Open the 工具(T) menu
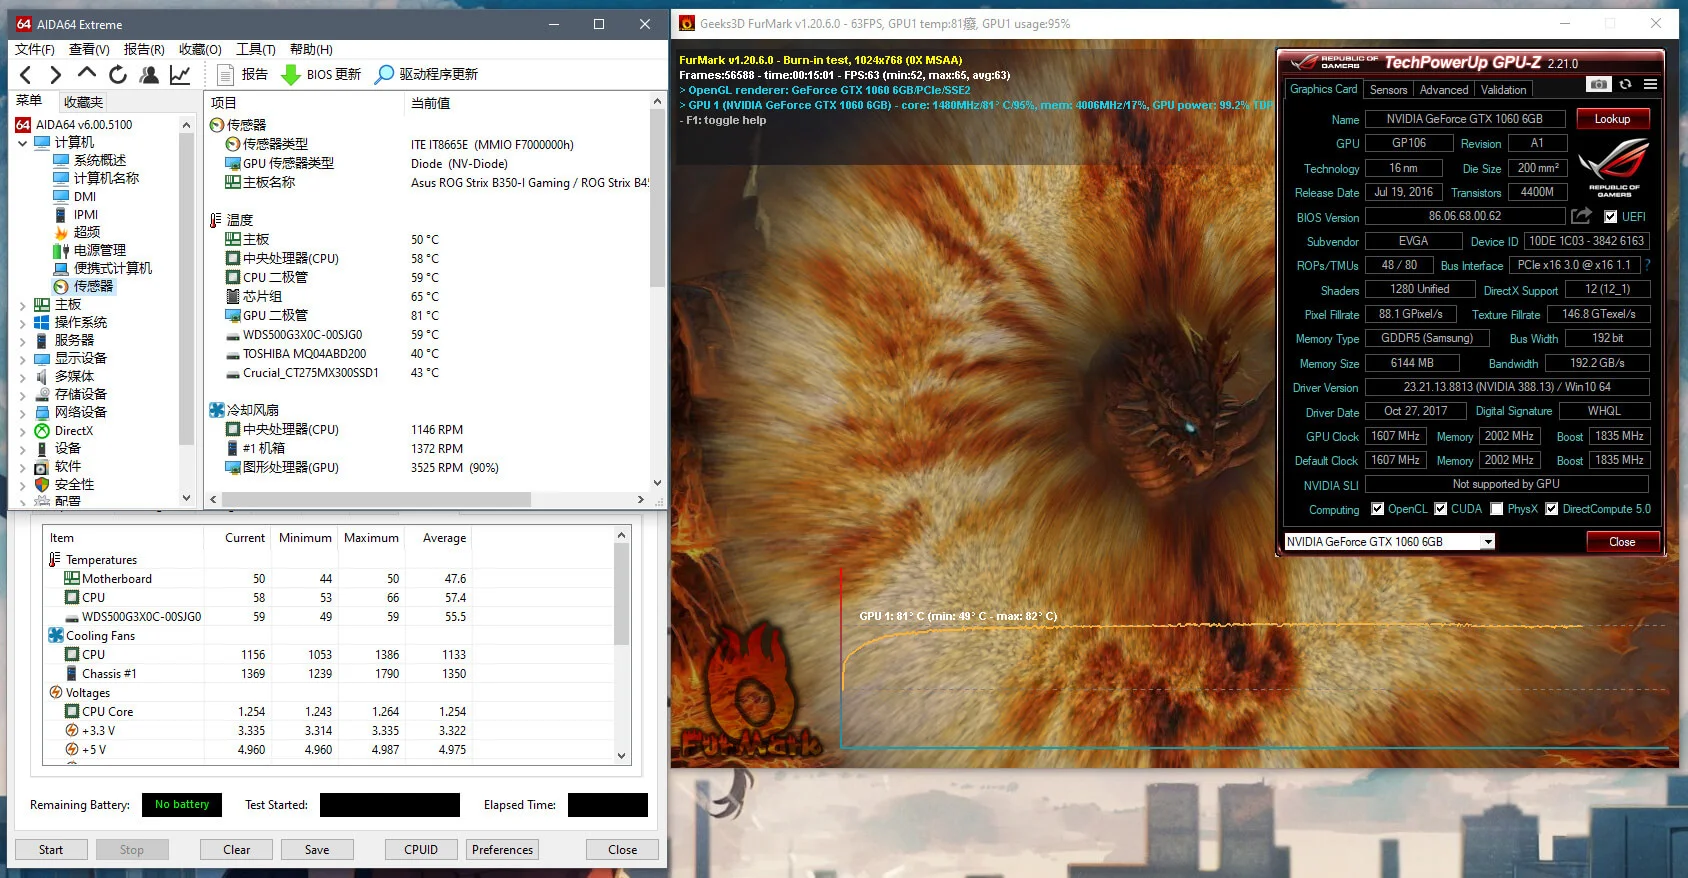Screen dimensions: 1688x878 pos(255,49)
